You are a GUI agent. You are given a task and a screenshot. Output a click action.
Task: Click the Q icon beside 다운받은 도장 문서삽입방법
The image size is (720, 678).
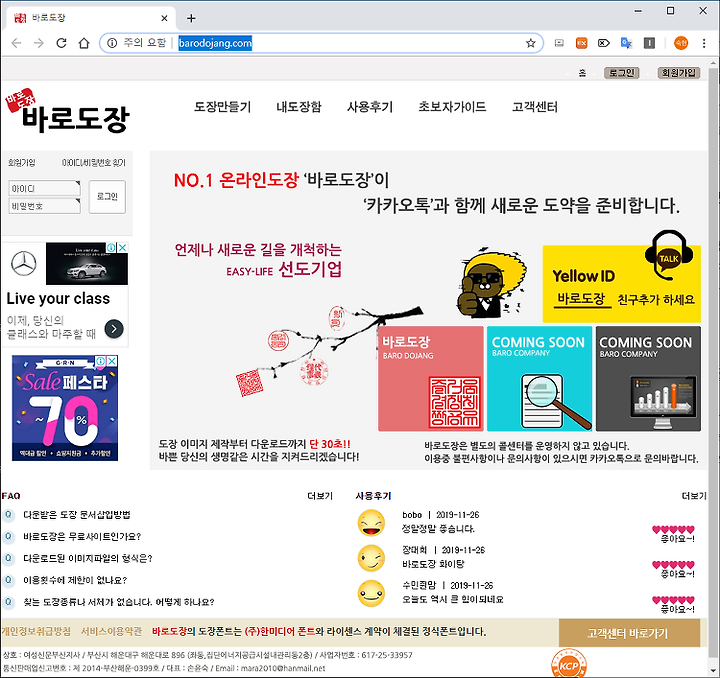[x=8, y=515]
